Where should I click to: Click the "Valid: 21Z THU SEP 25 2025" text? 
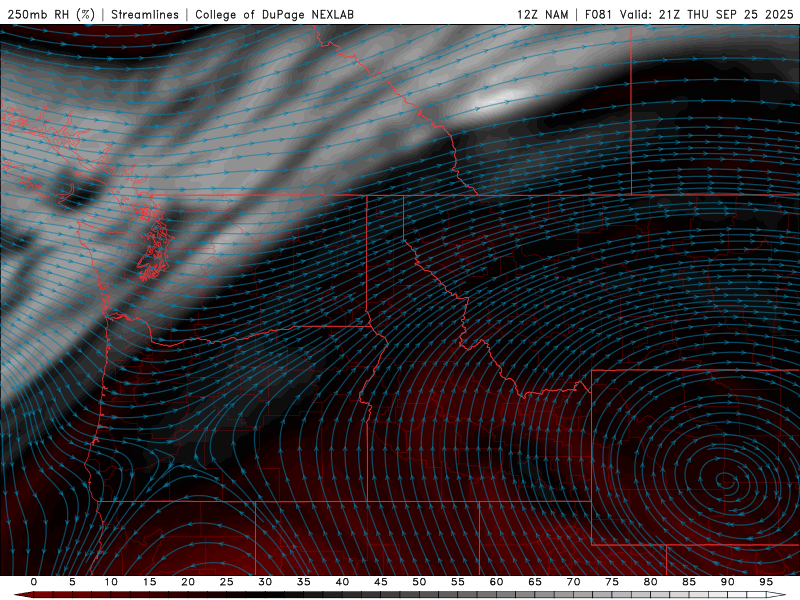[707, 14]
